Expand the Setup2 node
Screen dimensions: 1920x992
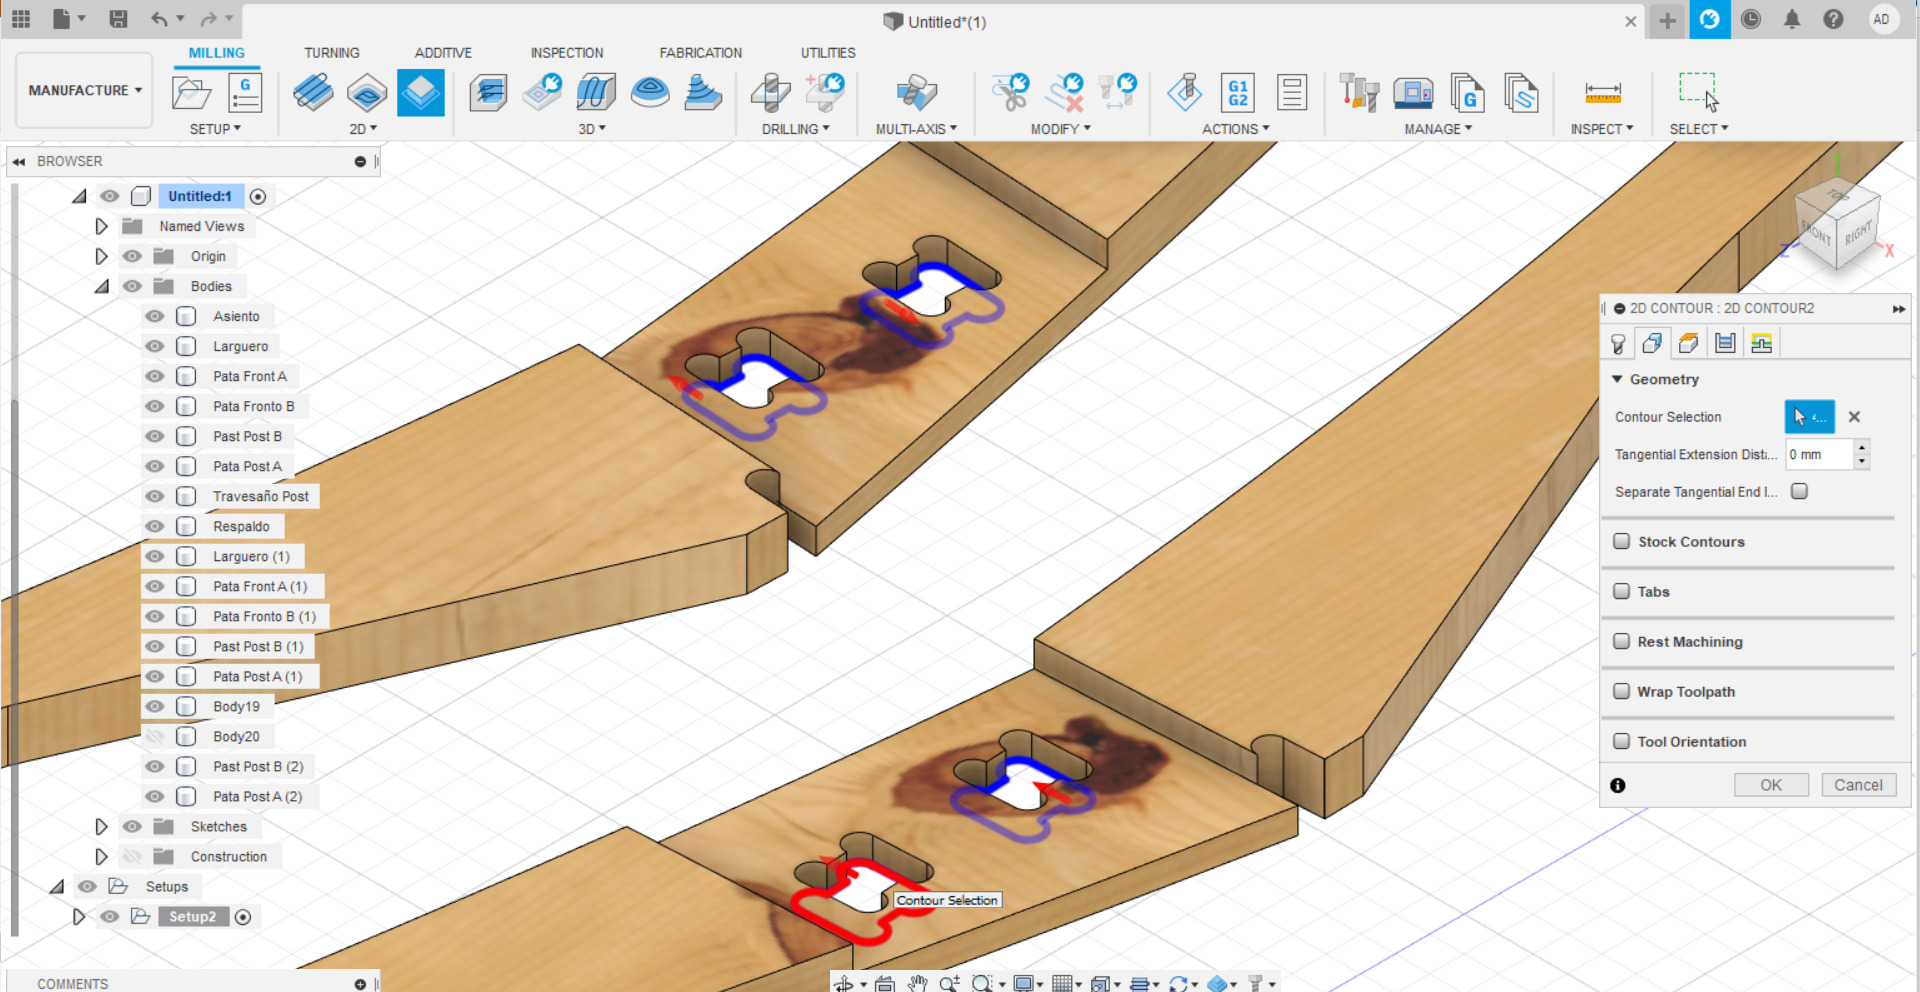pos(79,916)
